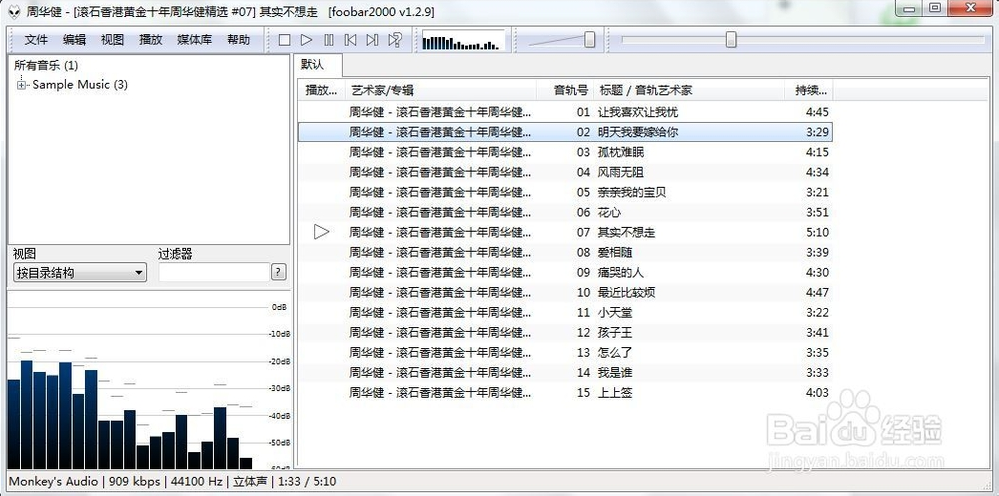
Task: Click the Play button in toolbar
Action: pyautogui.click(x=306, y=40)
